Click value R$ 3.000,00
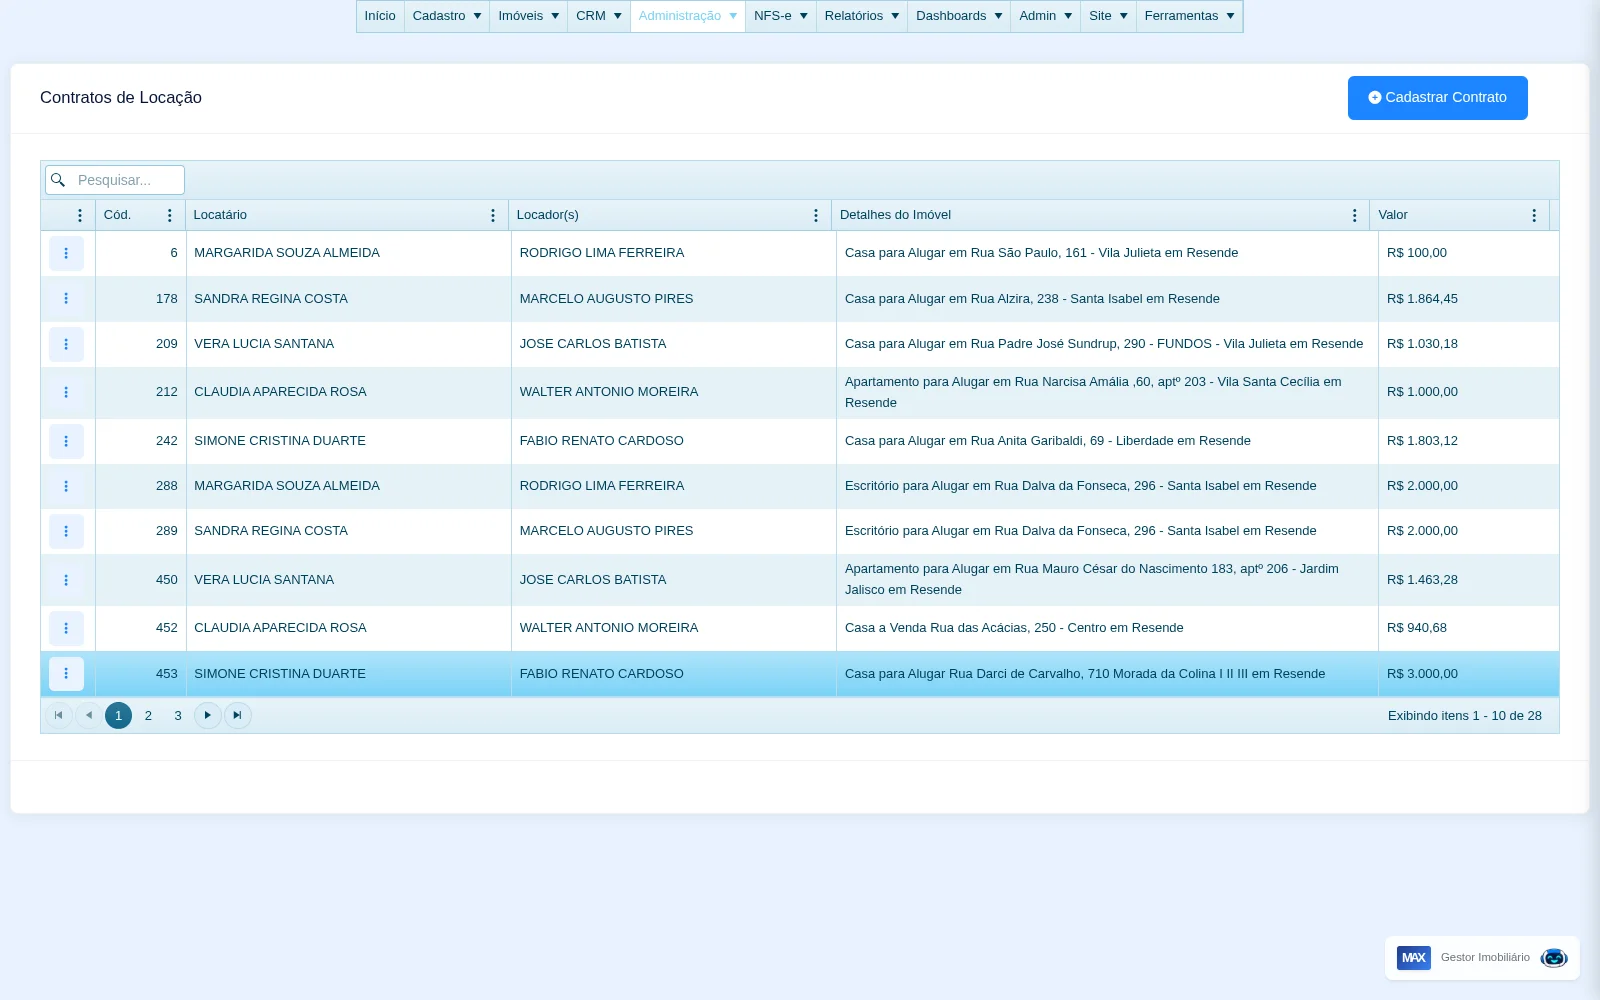This screenshot has width=1600, height=1000. click(1422, 674)
